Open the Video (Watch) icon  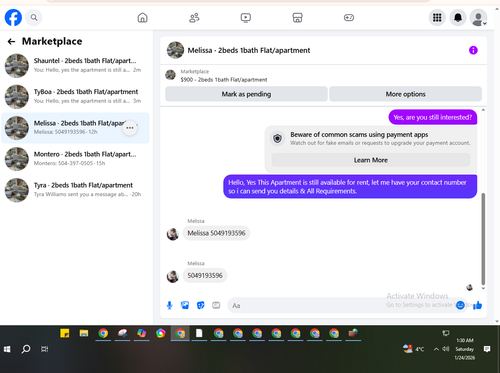[246, 17]
